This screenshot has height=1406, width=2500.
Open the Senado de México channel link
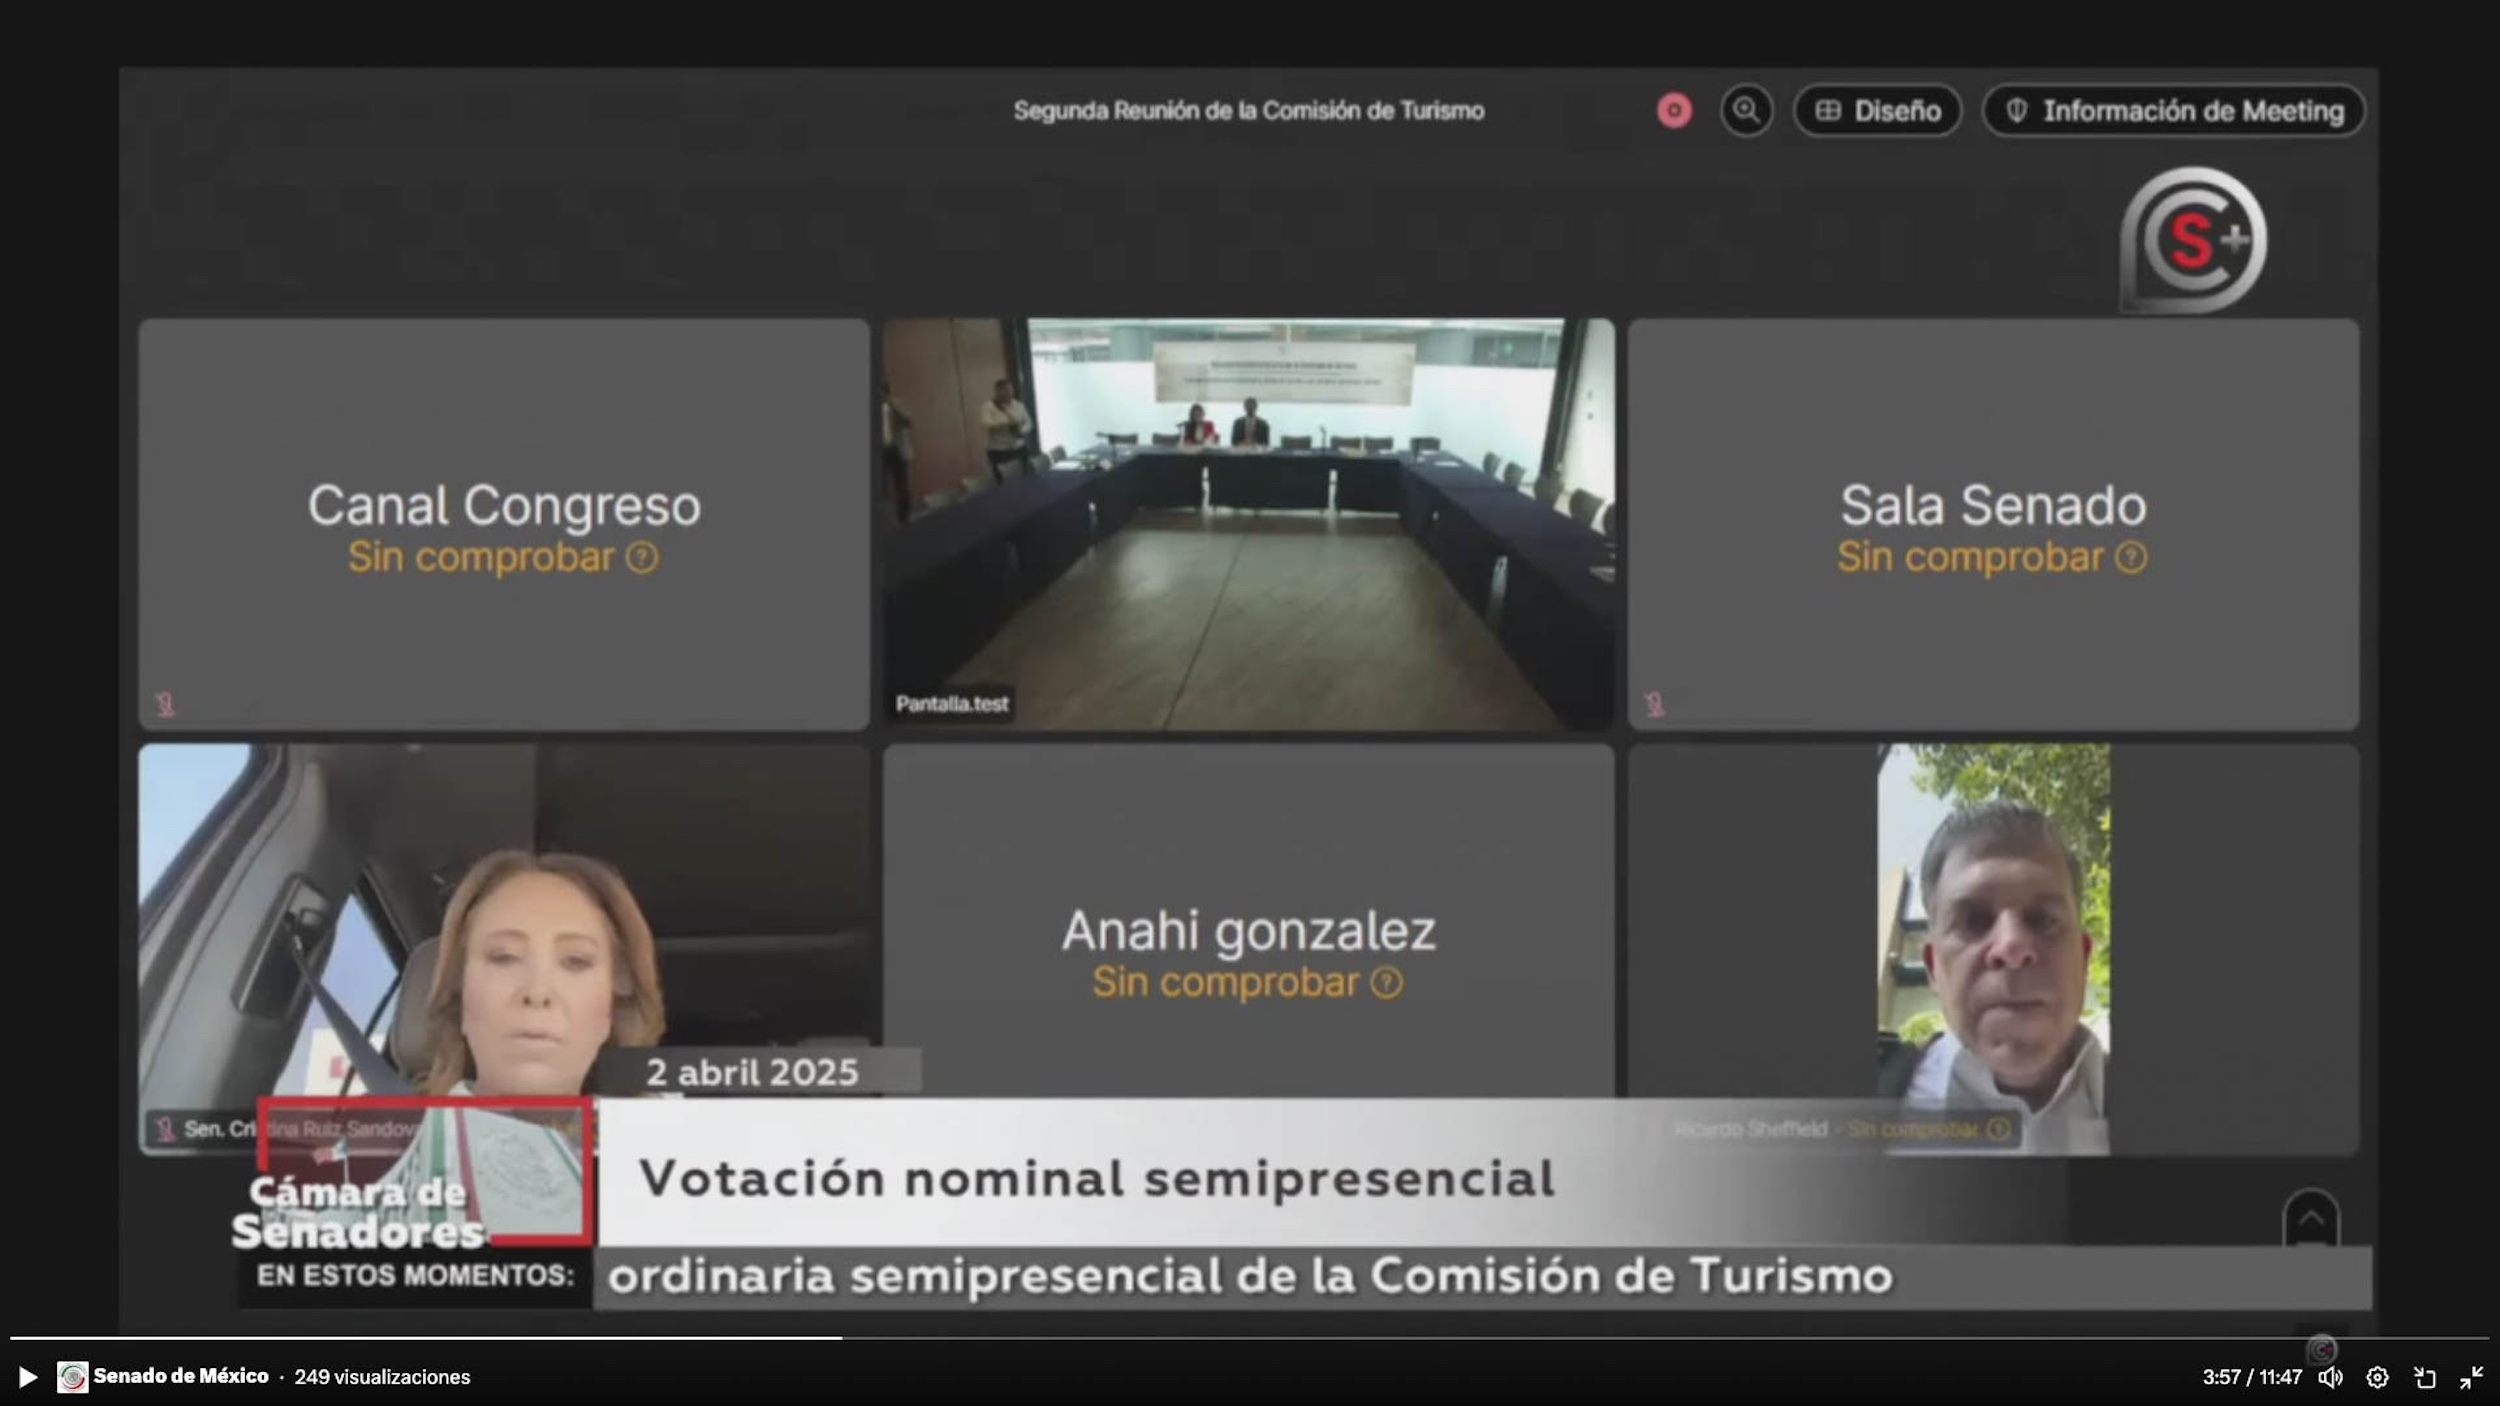coord(181,1376)
